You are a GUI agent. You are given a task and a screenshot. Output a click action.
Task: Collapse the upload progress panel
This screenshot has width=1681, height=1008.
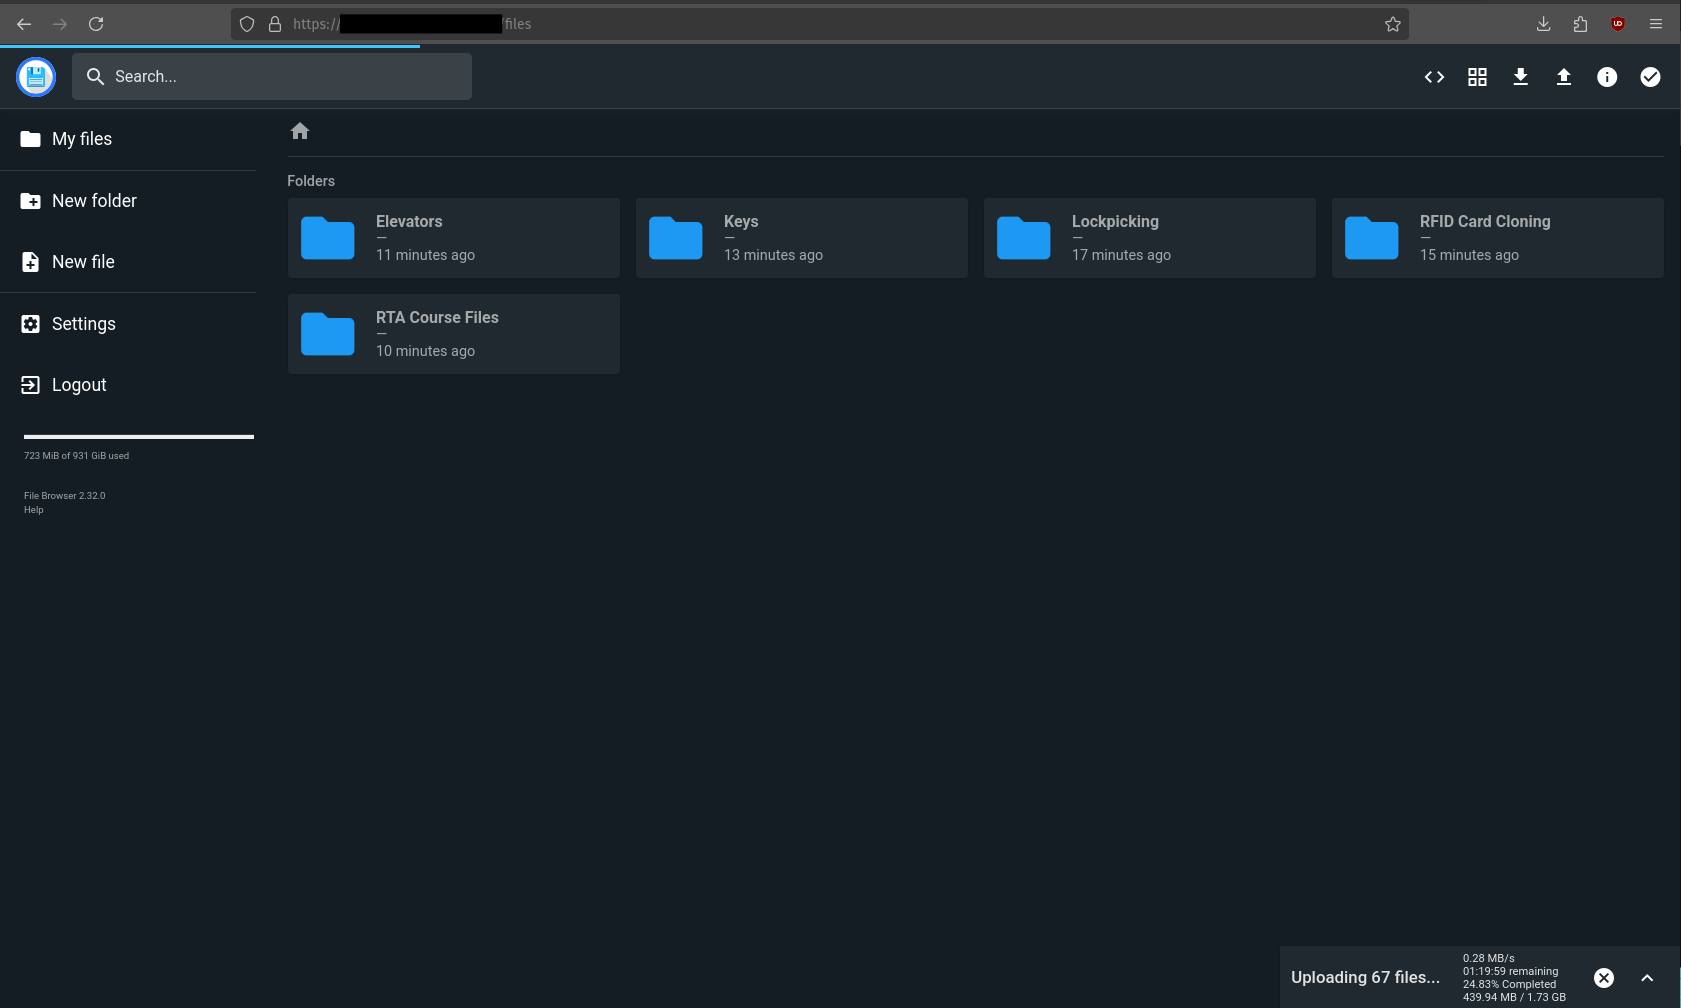pos(1645,977)
